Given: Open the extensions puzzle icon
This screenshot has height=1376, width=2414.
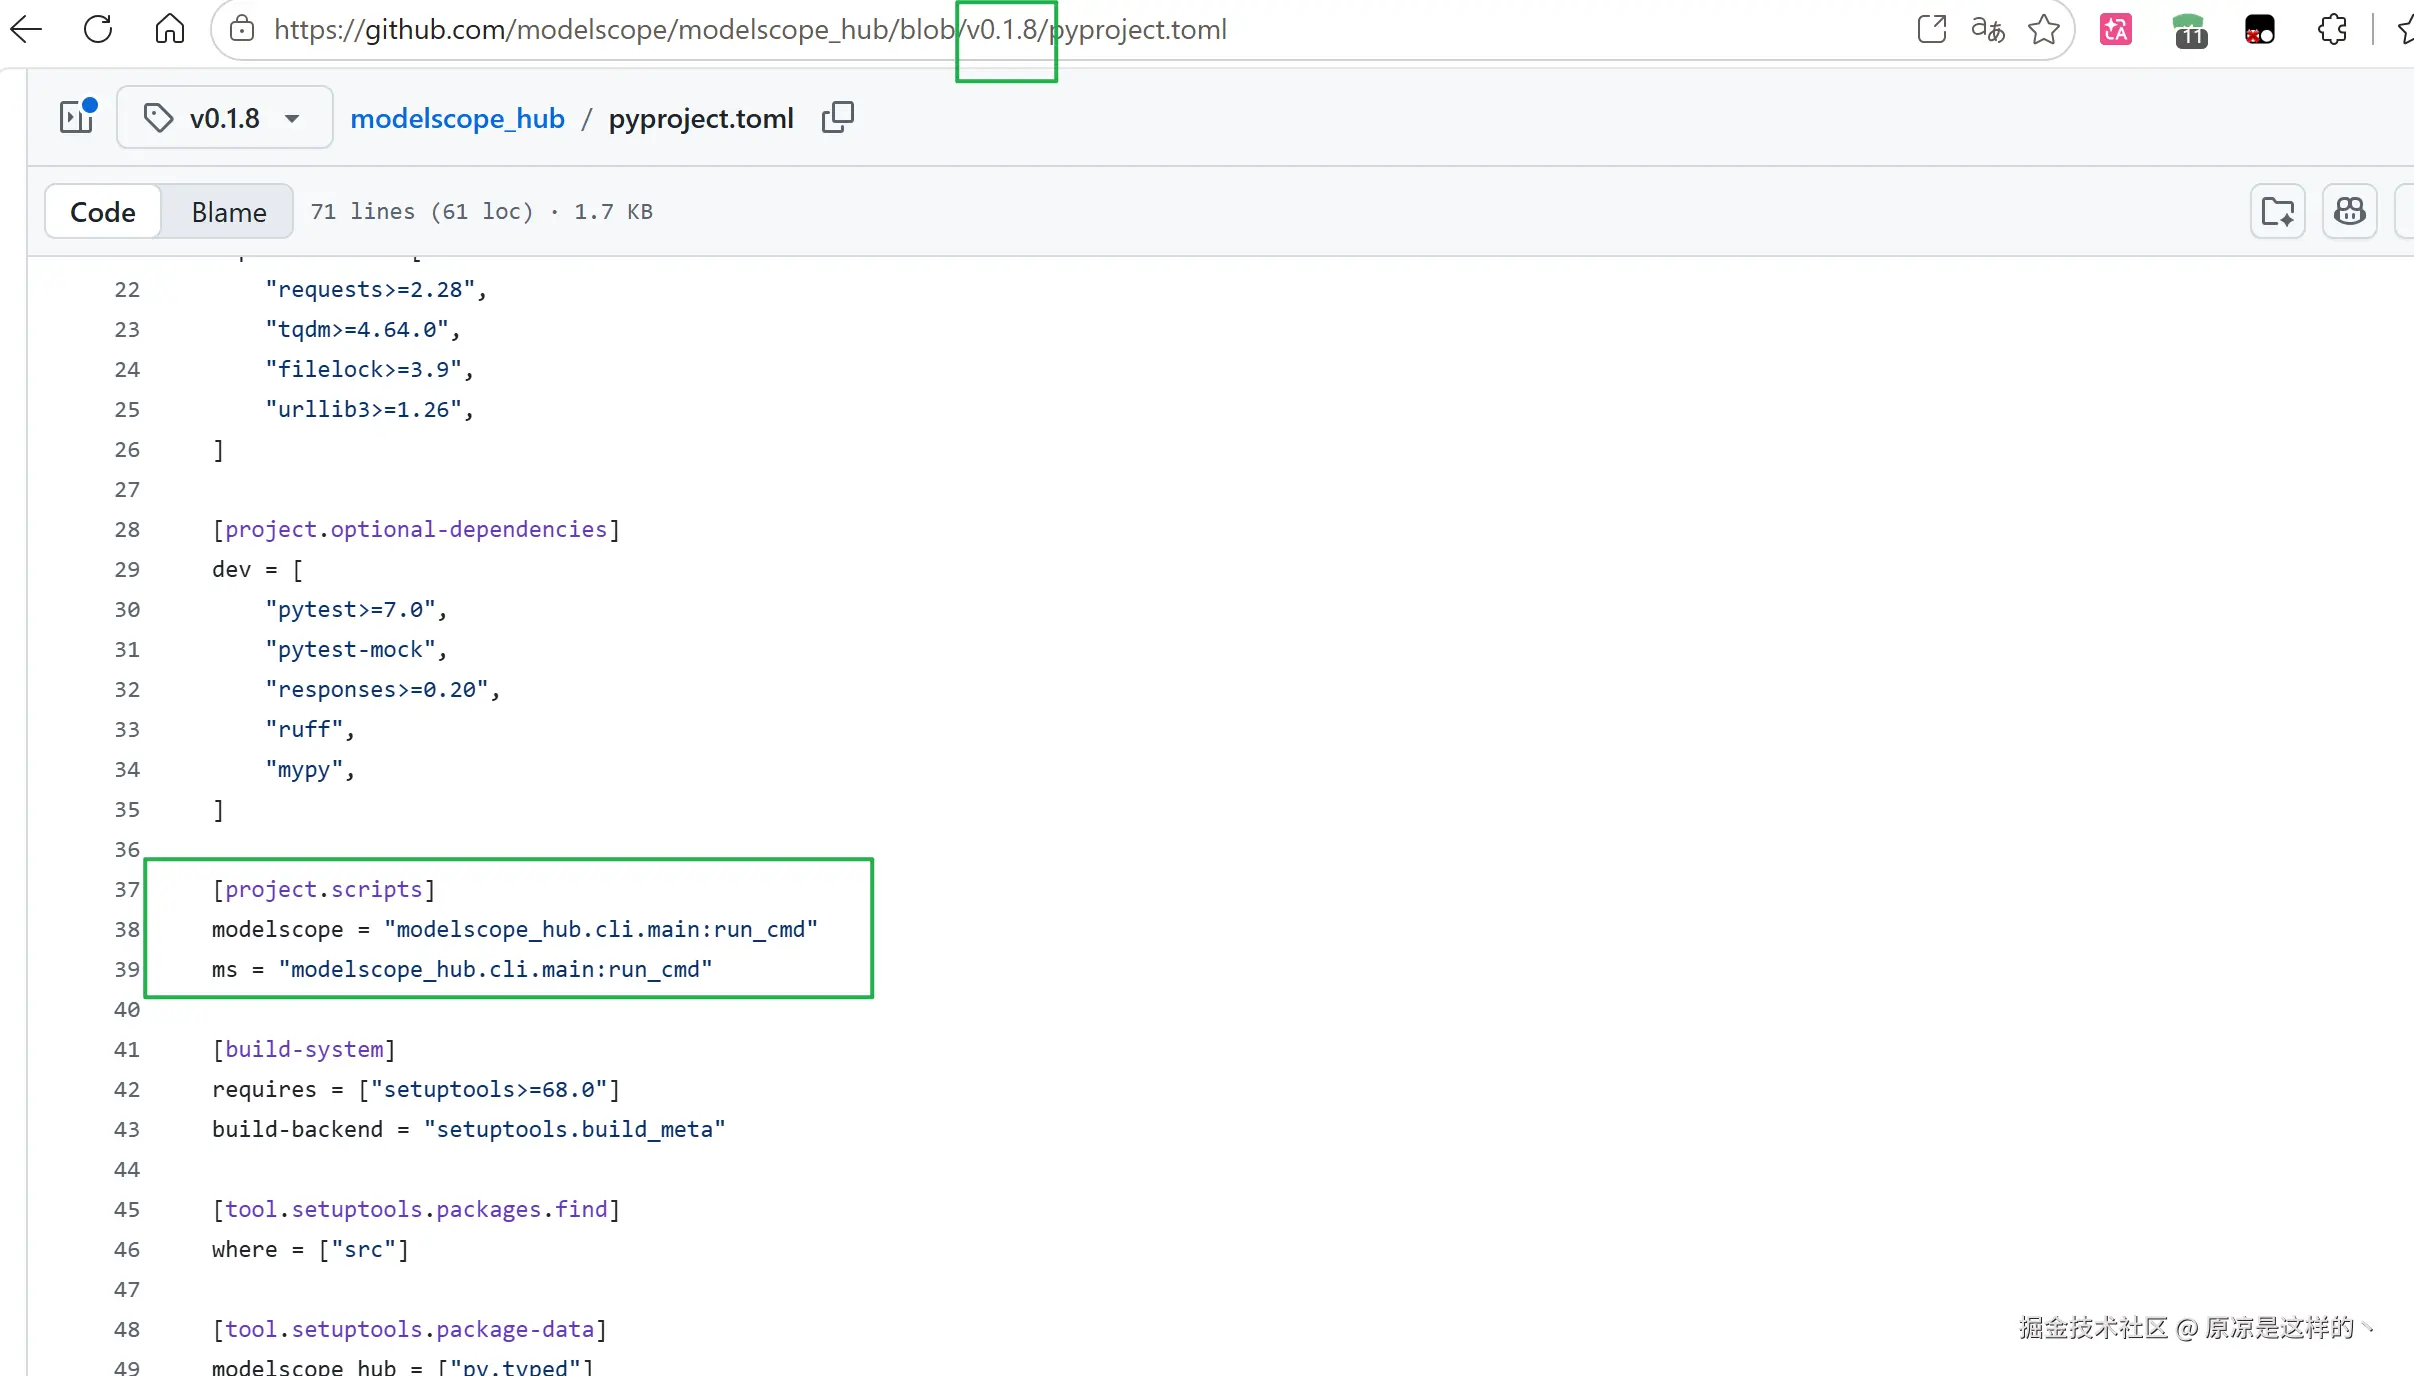Looking at the screenshot, I should coord(2333,29).
